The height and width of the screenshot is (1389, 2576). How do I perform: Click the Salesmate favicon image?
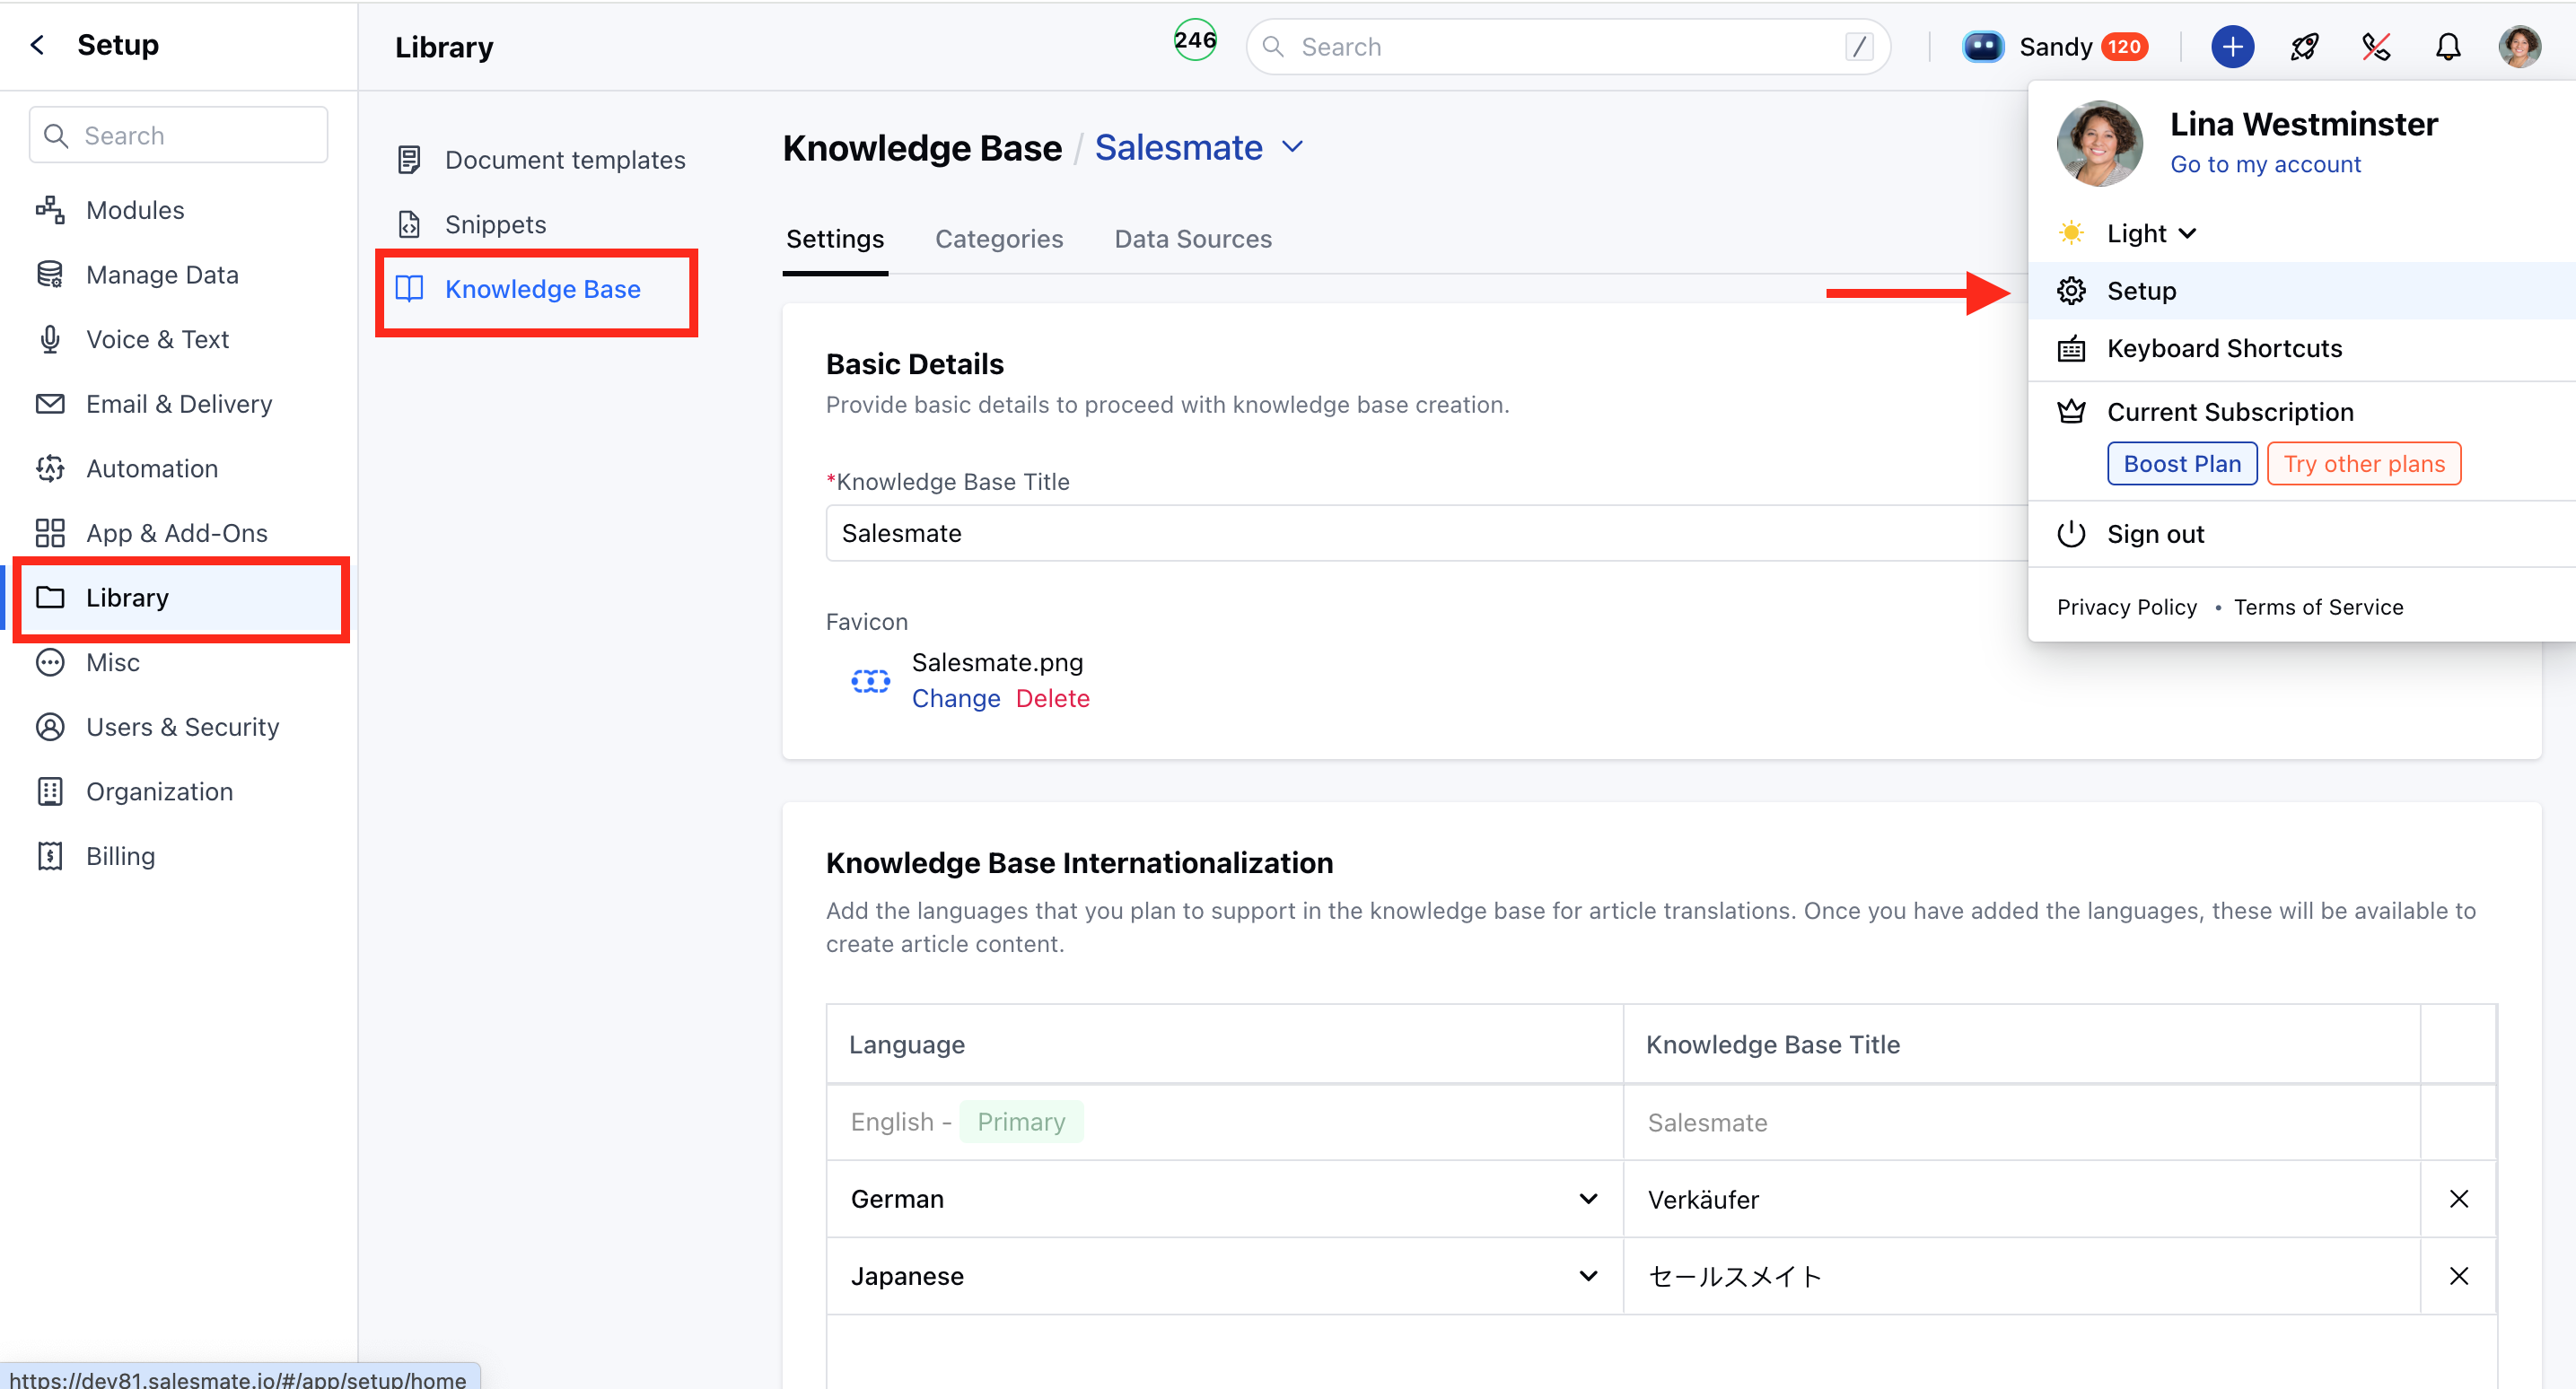point(870,681)
